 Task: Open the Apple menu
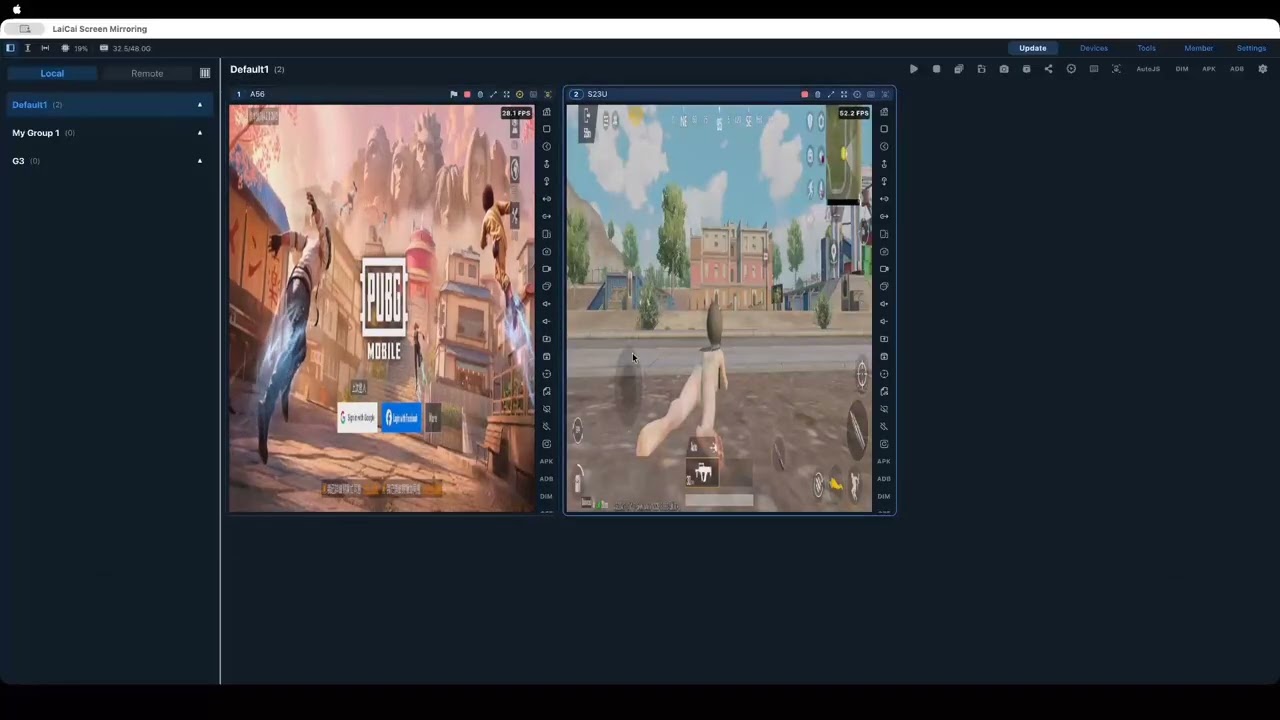point(17,9)
